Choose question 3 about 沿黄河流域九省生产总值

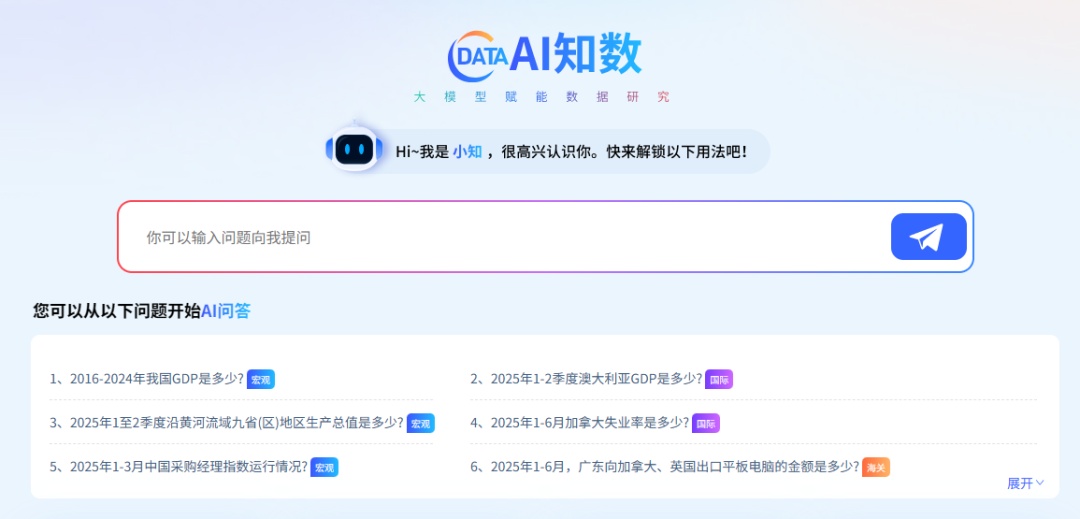[227, 423]
